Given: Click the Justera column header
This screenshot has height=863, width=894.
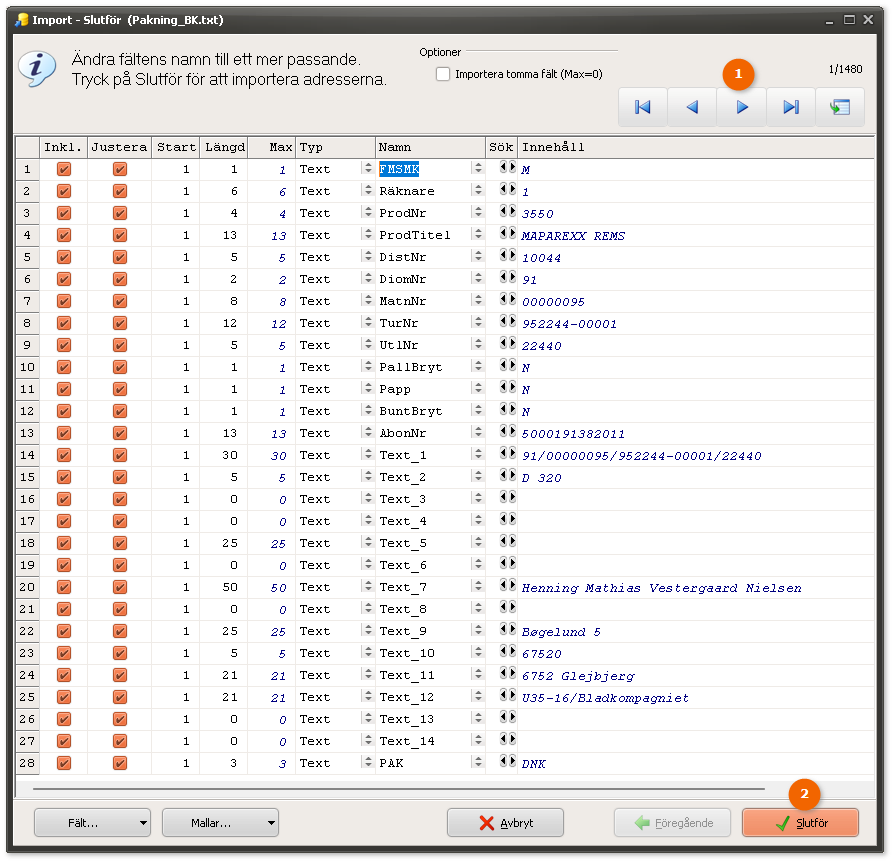Looking at the screenshot, I should (x=119, y=147).
